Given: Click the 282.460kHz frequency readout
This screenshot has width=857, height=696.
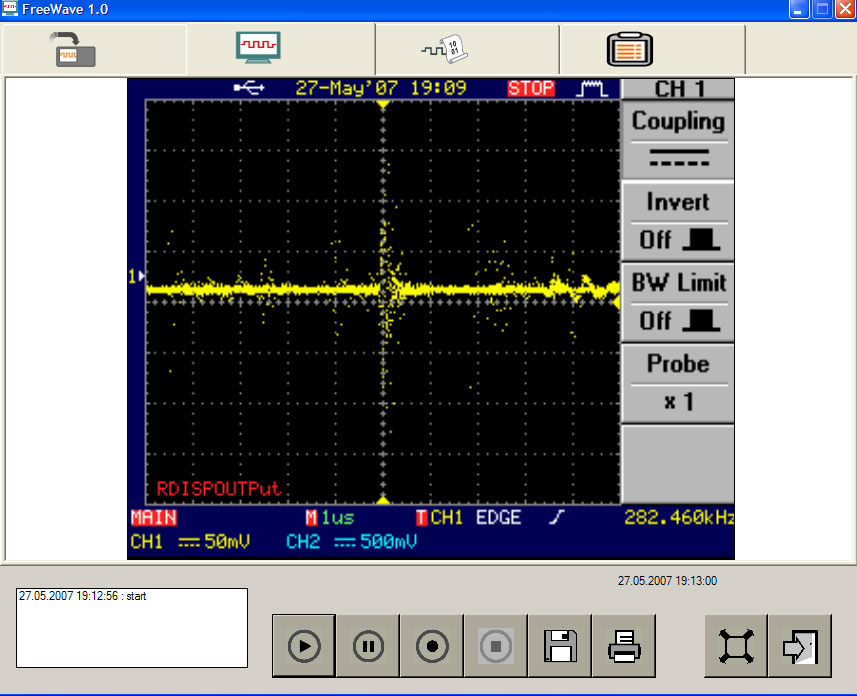Looking at the screenshot, I should point(679,518).
